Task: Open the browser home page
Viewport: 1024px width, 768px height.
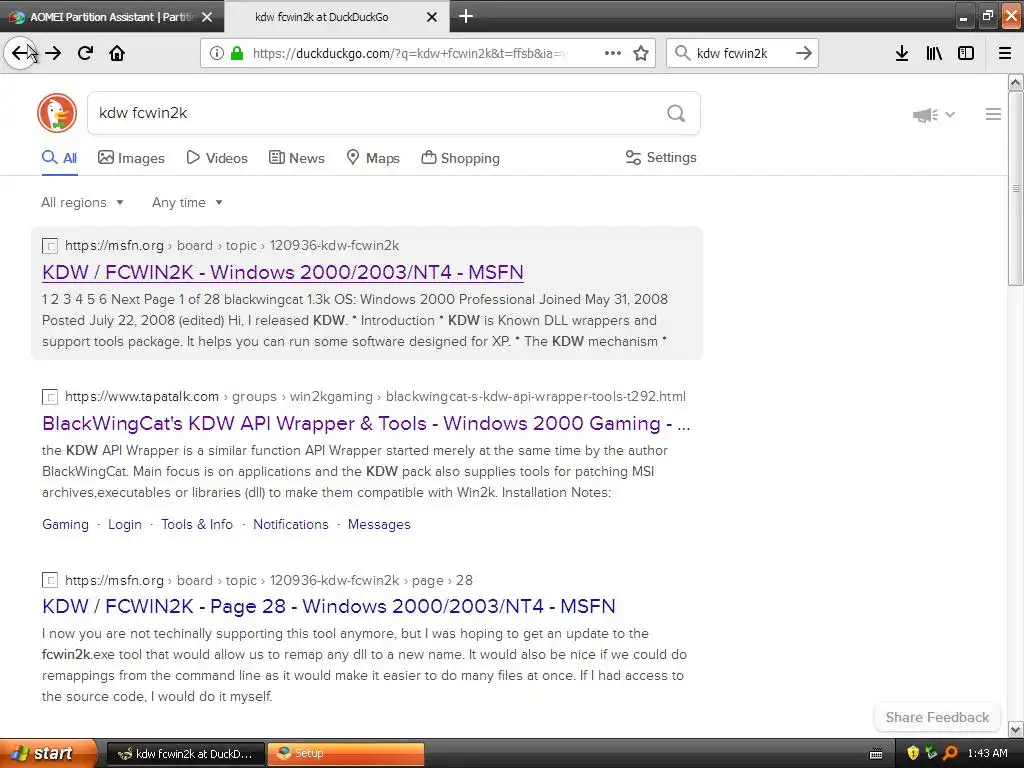Action: pos(117,53)
